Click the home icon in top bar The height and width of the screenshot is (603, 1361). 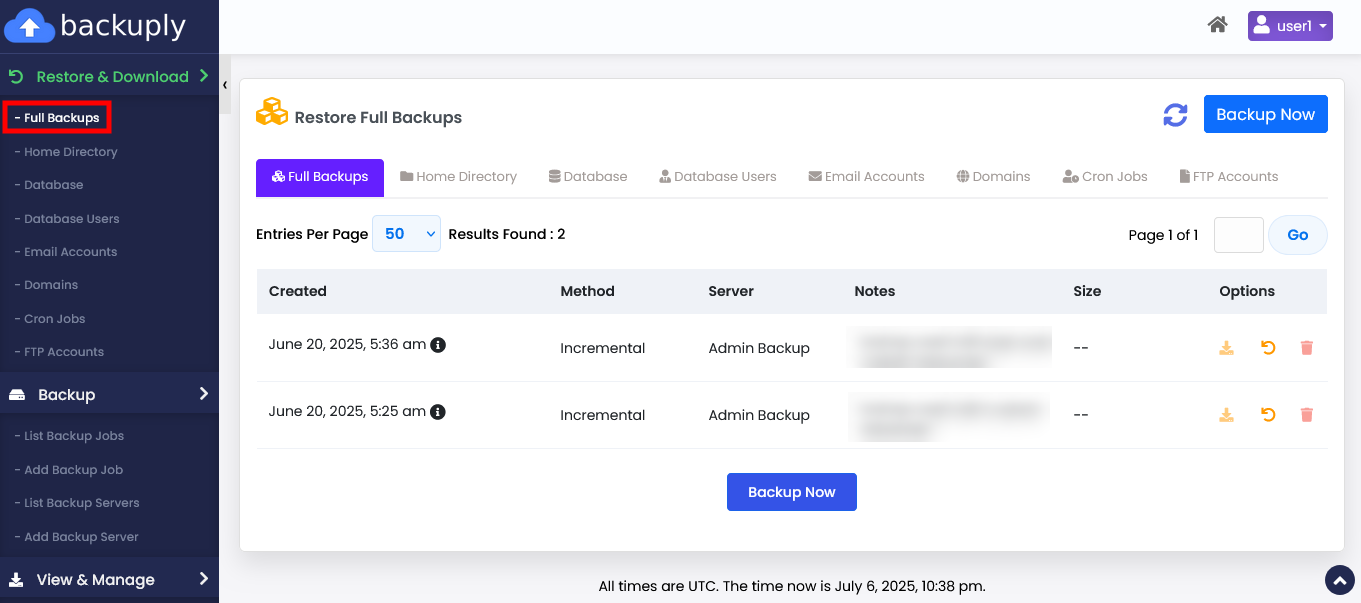coord(1217,25)
